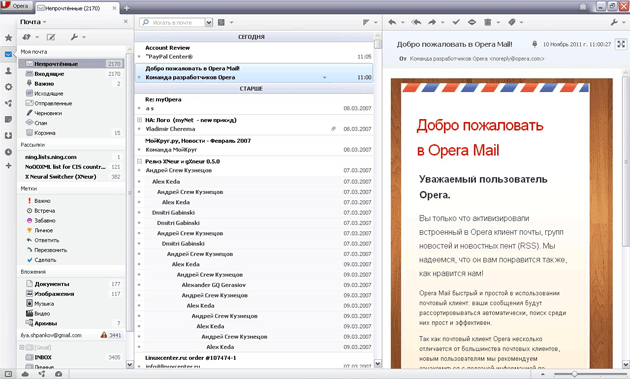Viewport: 630px width, 379px height.
Task: Open the reply options dropdown arrow
Action: [x=403, y=23]
